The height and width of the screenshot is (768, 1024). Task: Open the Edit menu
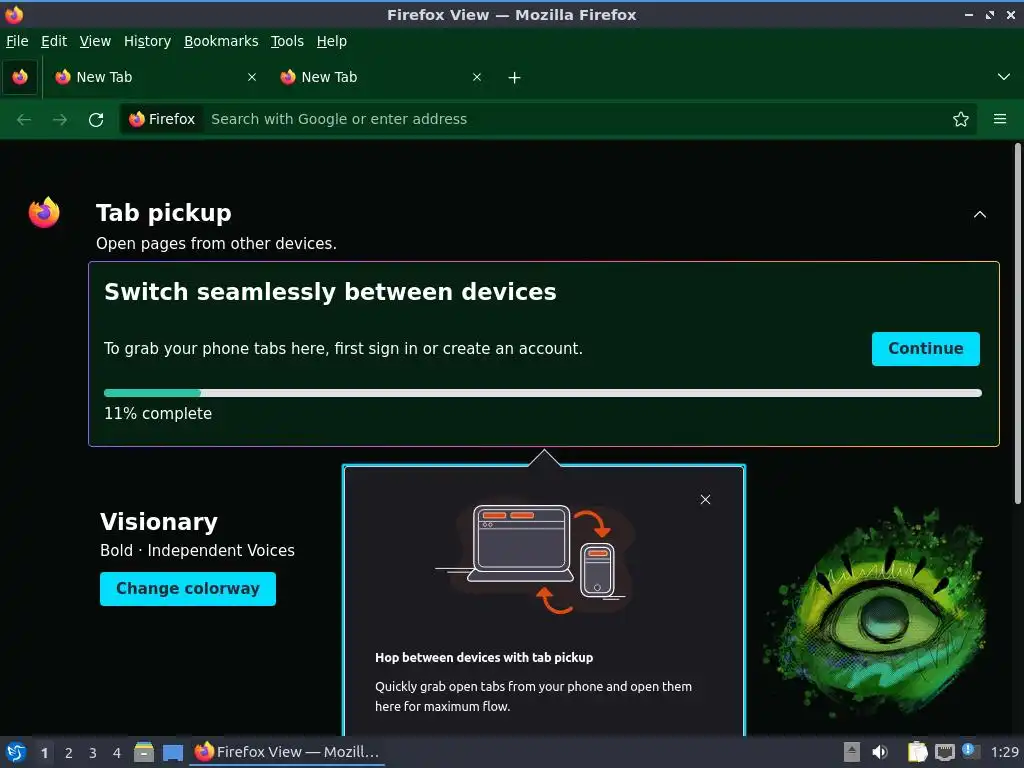click(54, 41)
